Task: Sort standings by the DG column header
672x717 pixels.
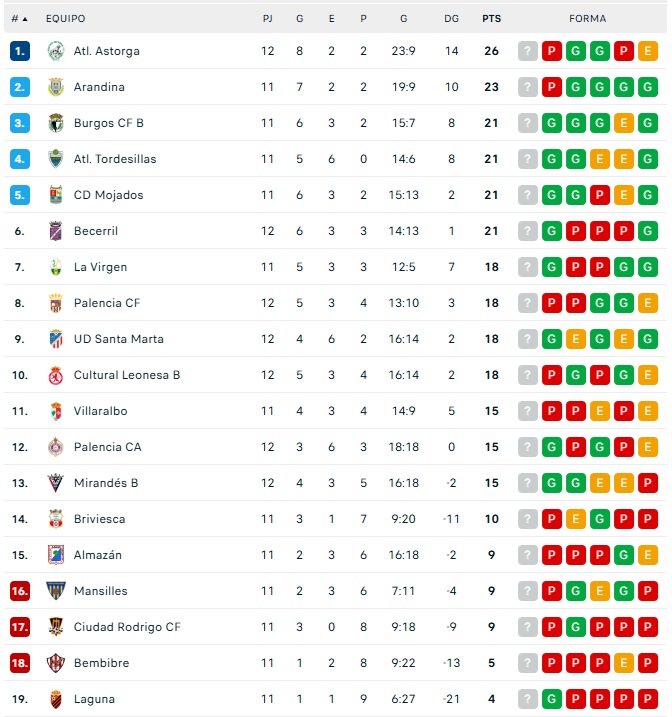Action: pyautogui.click(x=452, y=19)
